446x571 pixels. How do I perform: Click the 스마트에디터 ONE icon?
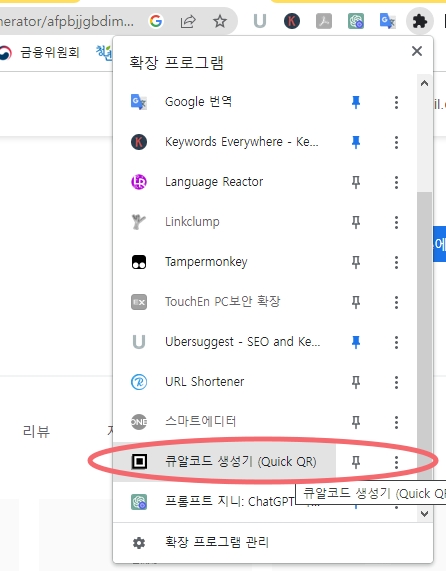(x=139, y=422)
